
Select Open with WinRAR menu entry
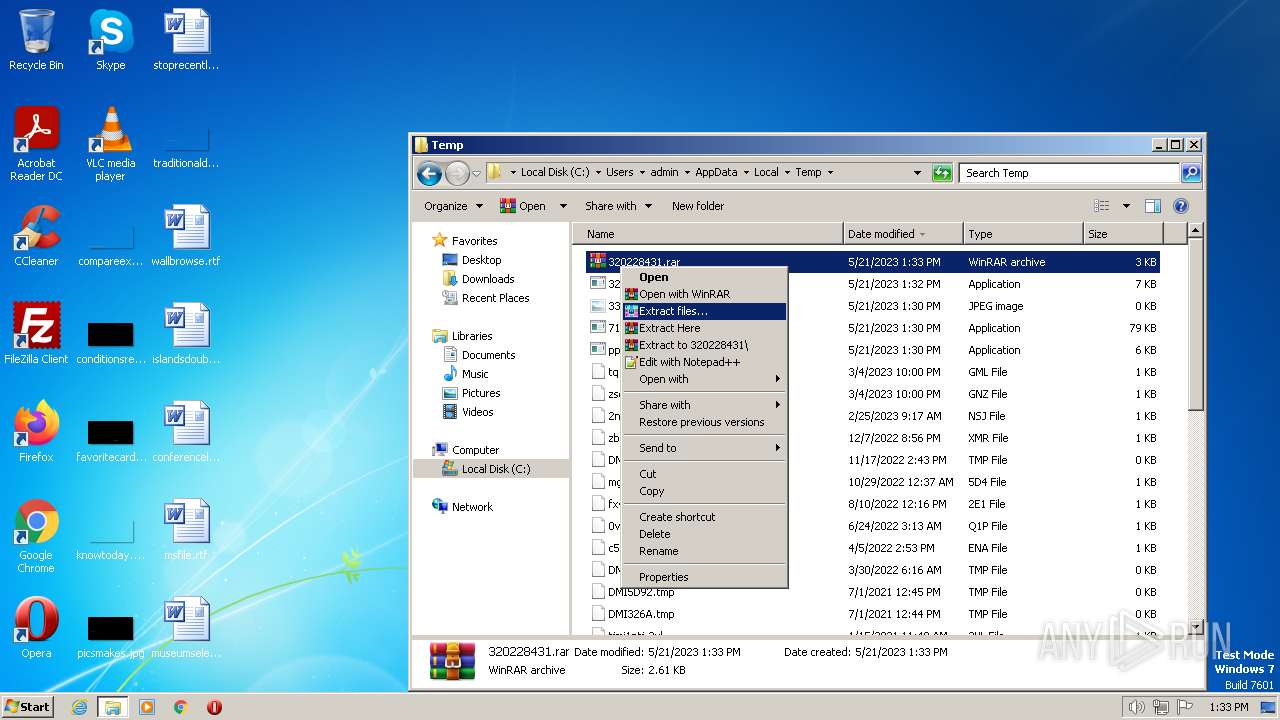coord(704,294)
